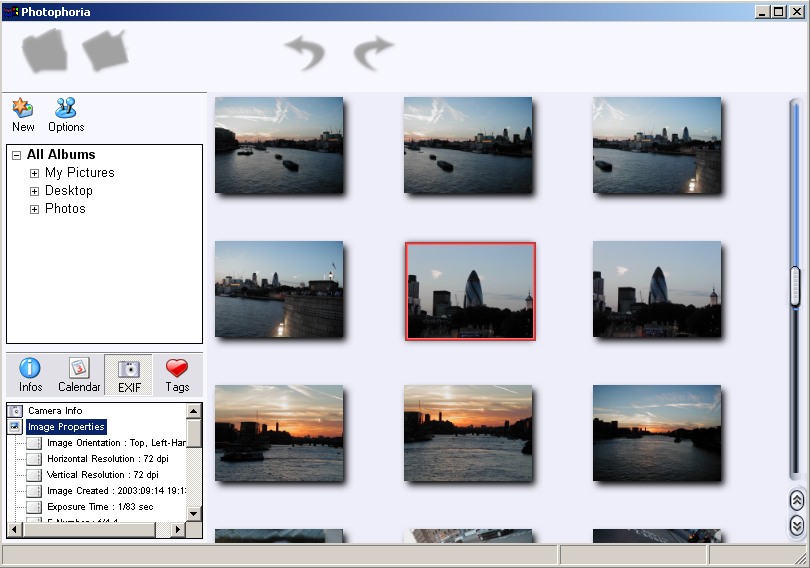
Task: Click the gallery page-up double chevron button
Action: coord(797,500)
